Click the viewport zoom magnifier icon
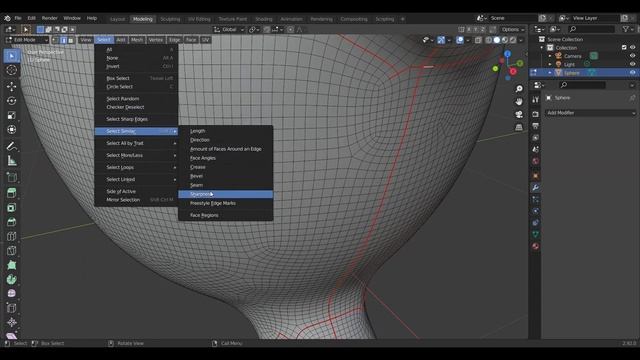 519,89
